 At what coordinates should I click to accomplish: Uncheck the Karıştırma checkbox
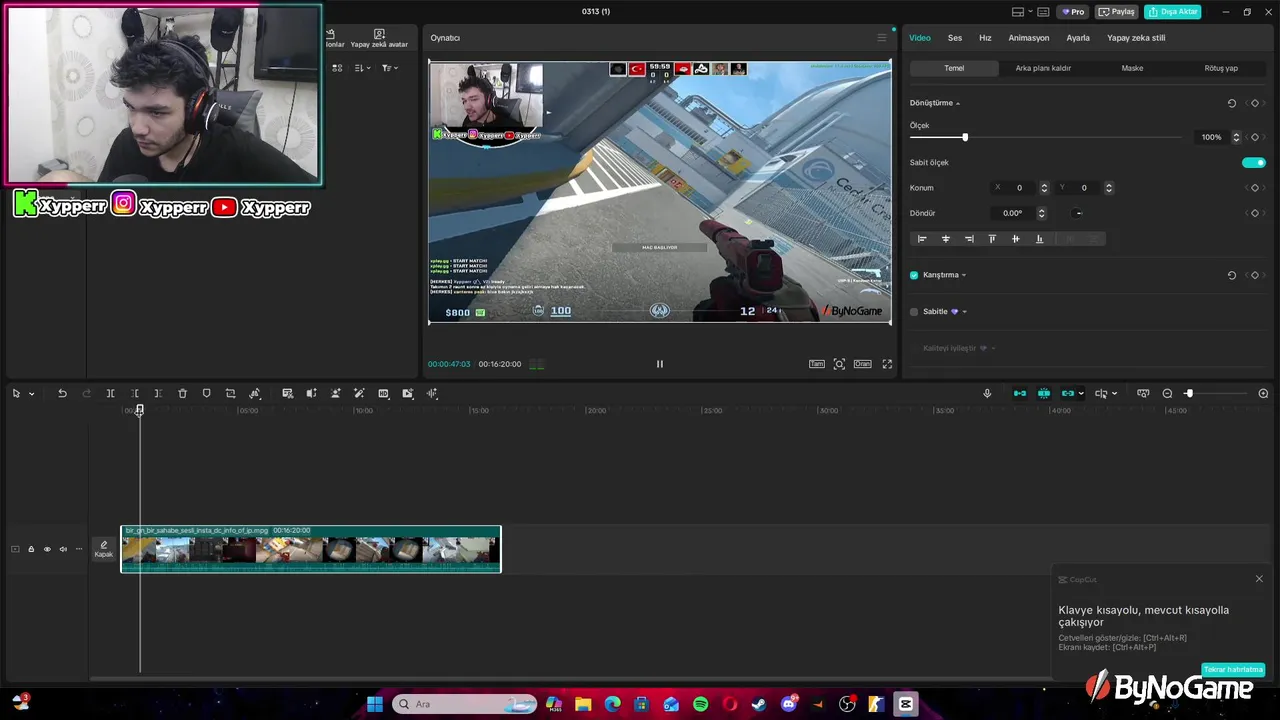coord(914,275)
